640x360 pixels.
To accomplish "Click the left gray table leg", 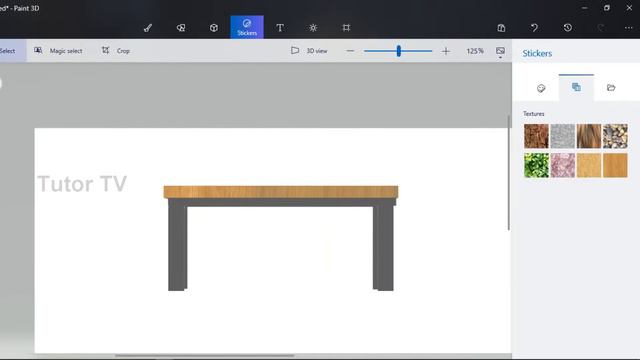I will pos(178,248).
